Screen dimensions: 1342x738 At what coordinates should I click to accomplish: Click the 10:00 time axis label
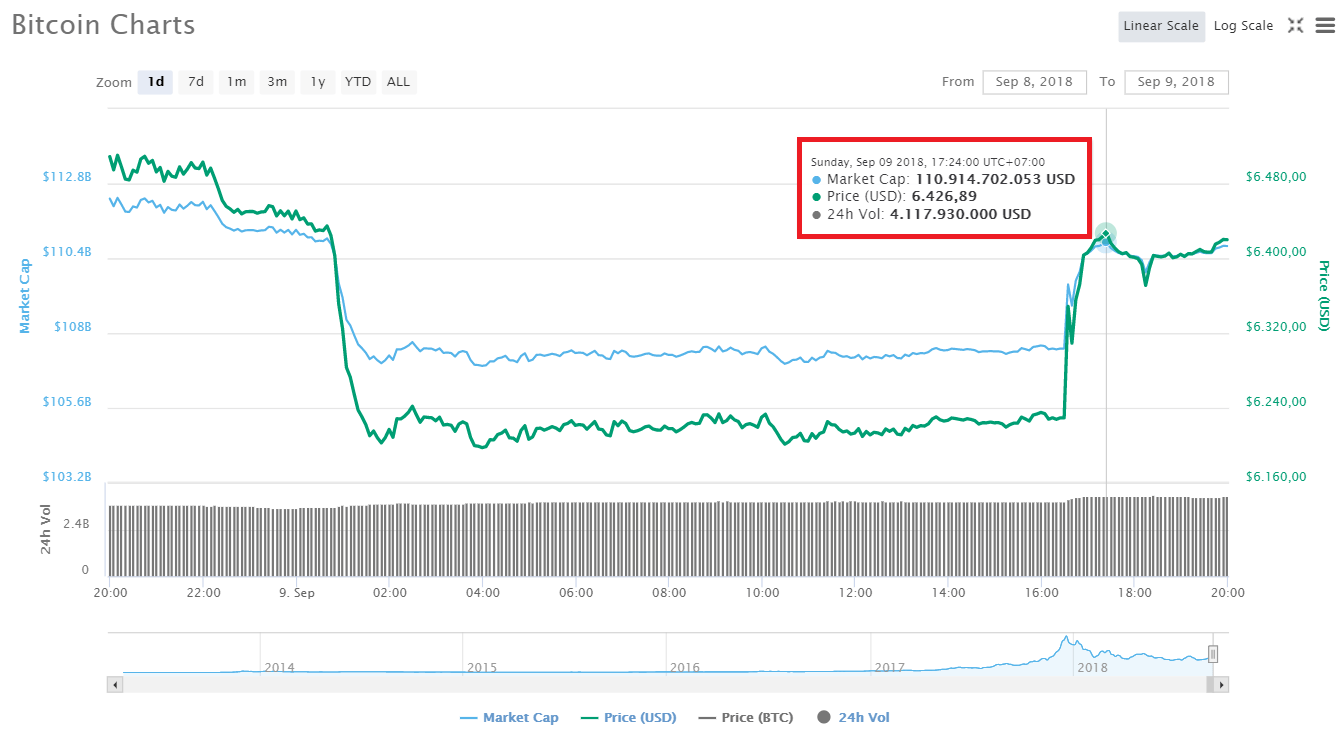[x=762, y=592]
